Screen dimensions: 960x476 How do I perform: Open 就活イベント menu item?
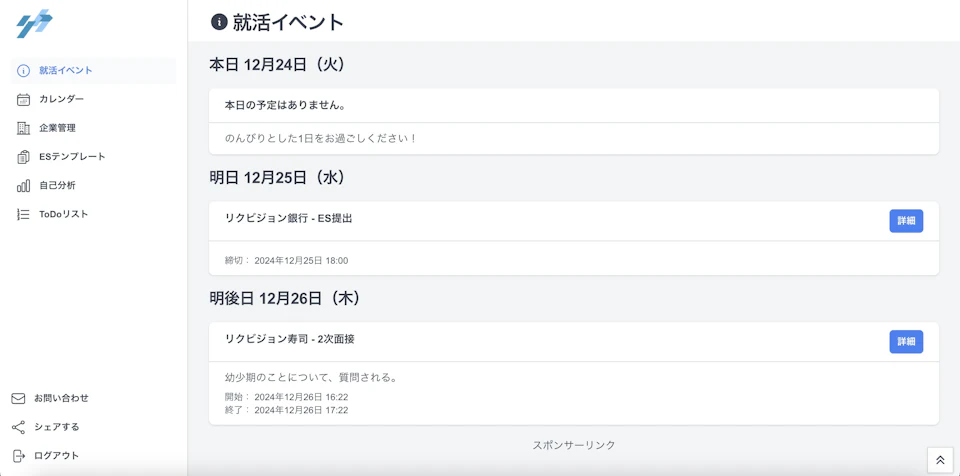pos(93,70)
